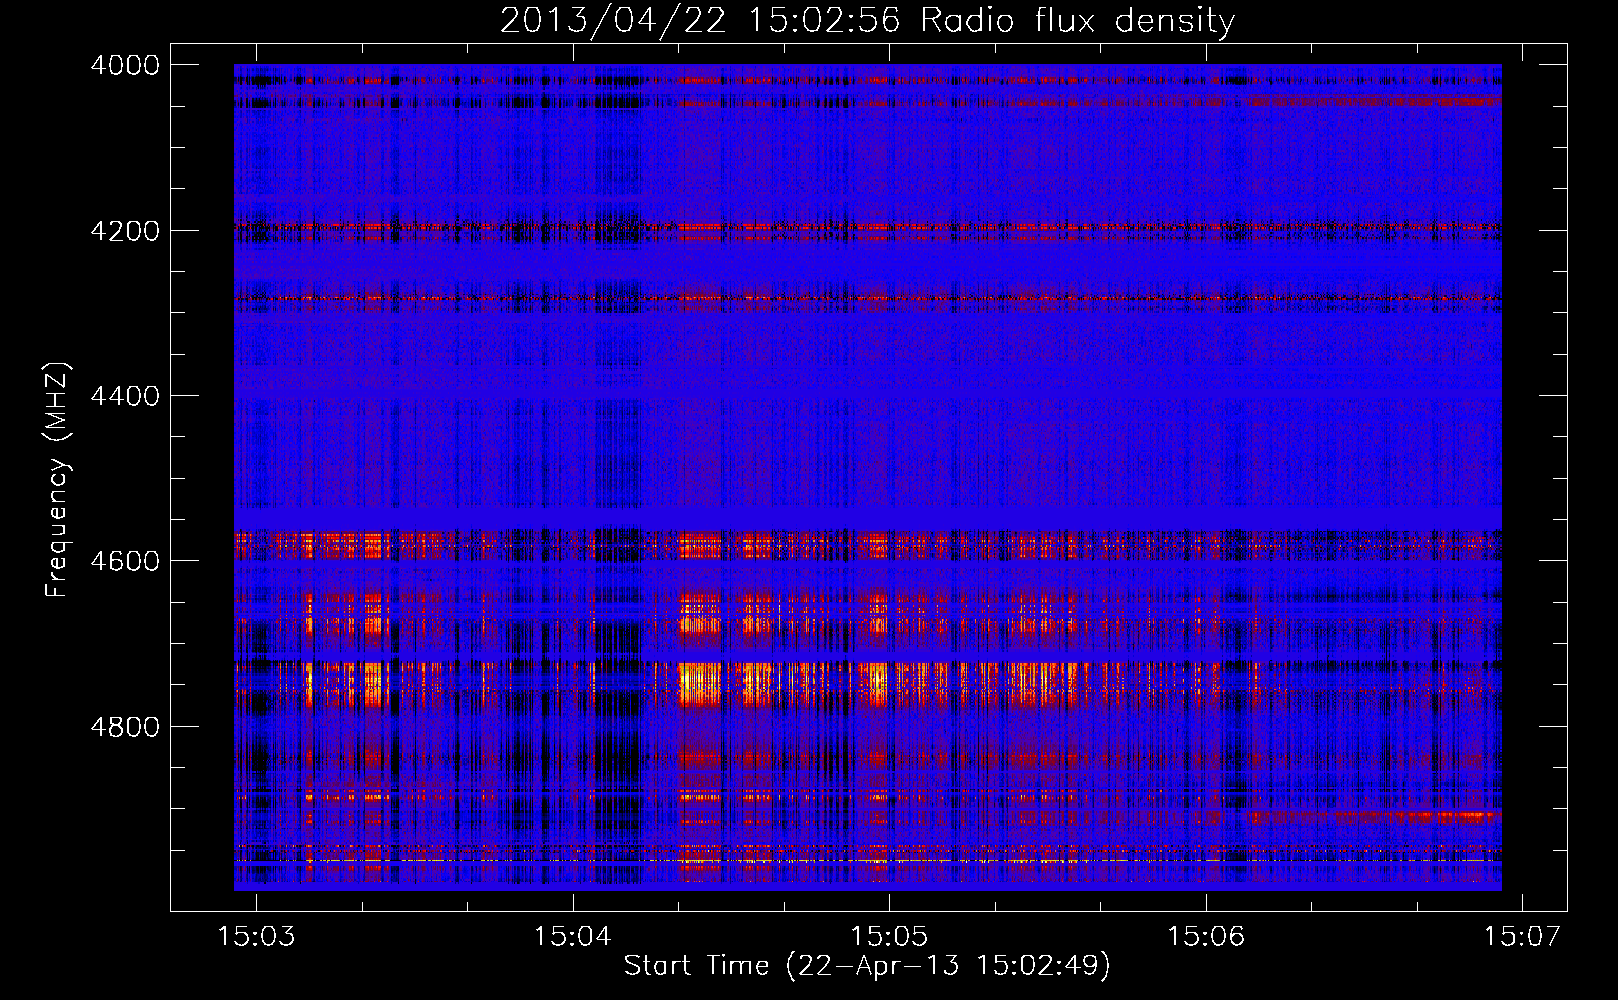Click the '4200' frequency axis label
Image resolution: width=1618 pixels, height=1000 pixels.
point(125,231)
